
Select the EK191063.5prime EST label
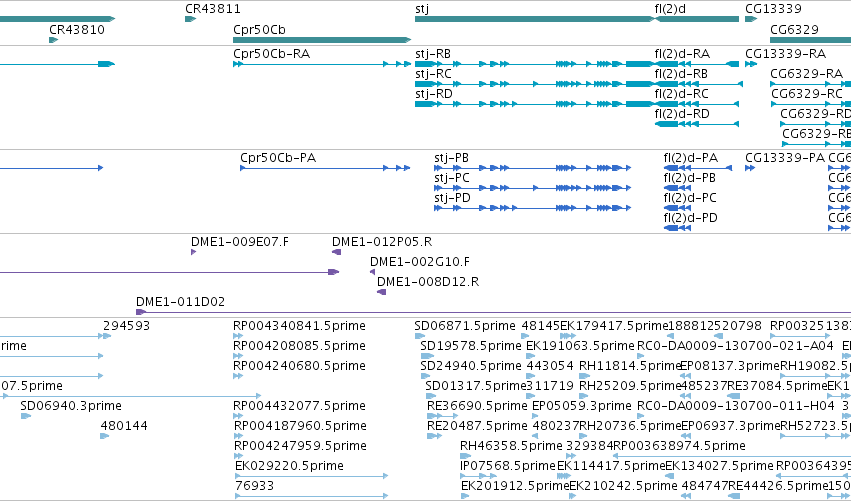point(580,346)
